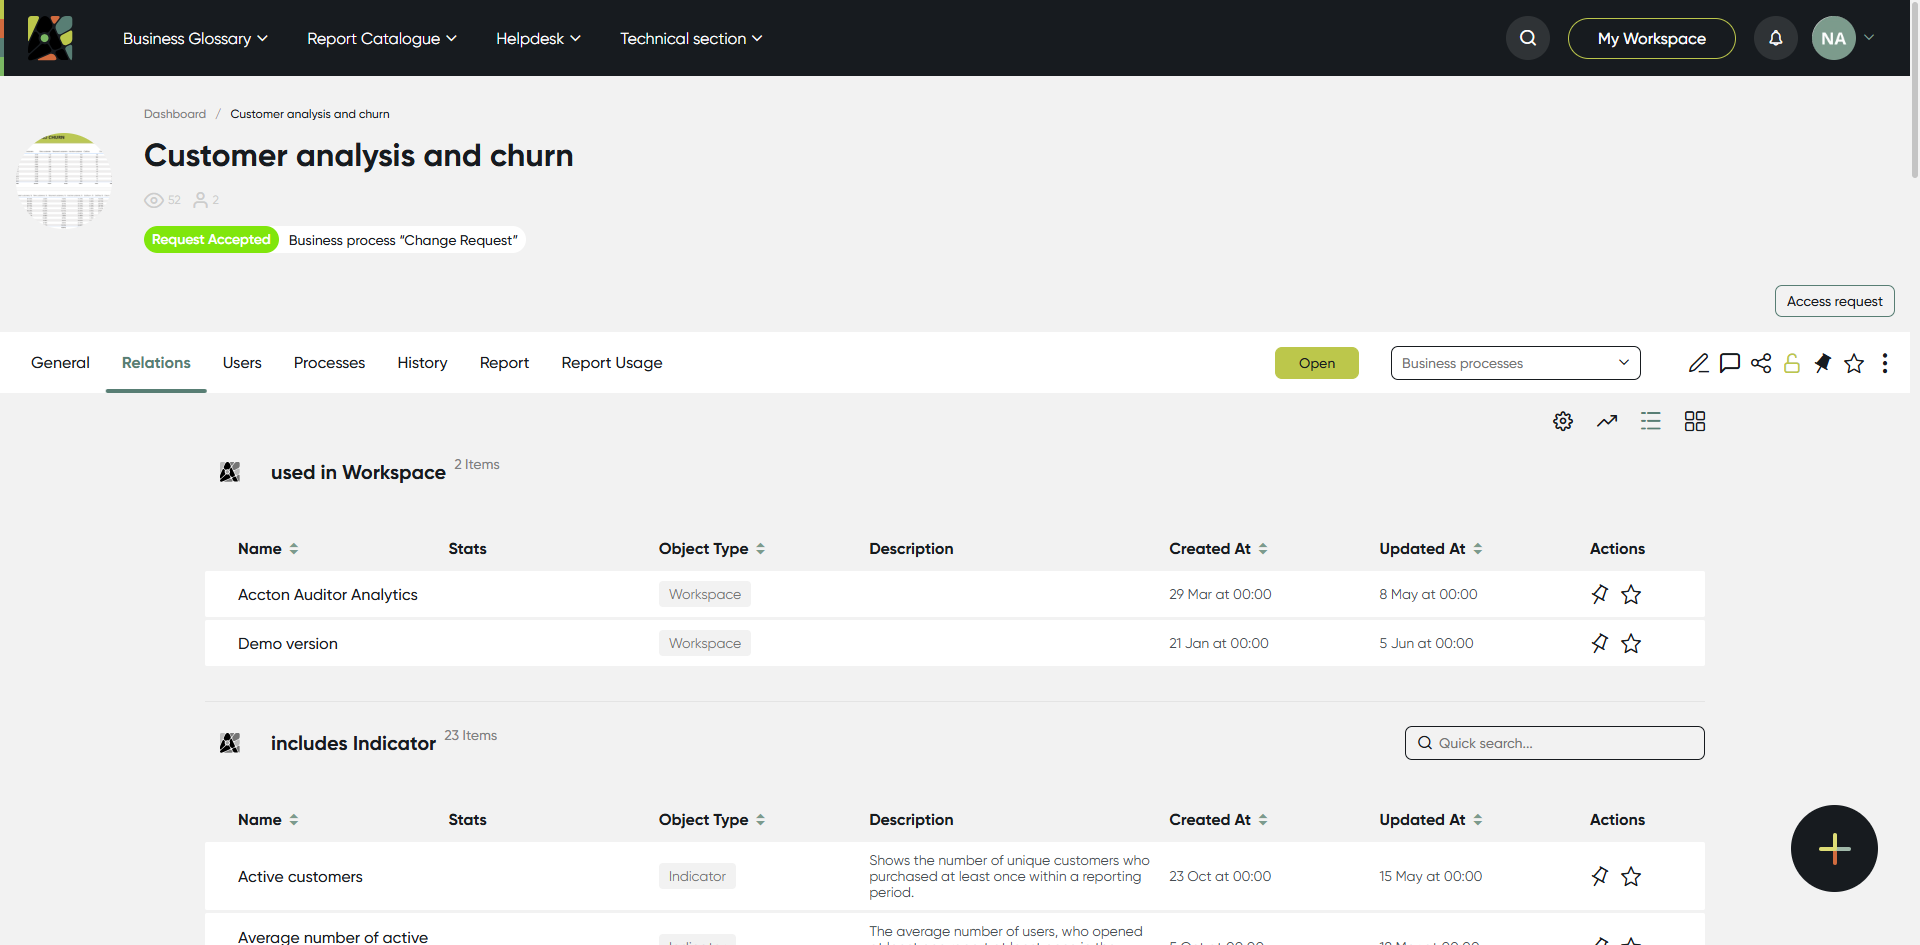Pin the Active customers row
1920x945 pixels.
click(x=1600, y=876)
